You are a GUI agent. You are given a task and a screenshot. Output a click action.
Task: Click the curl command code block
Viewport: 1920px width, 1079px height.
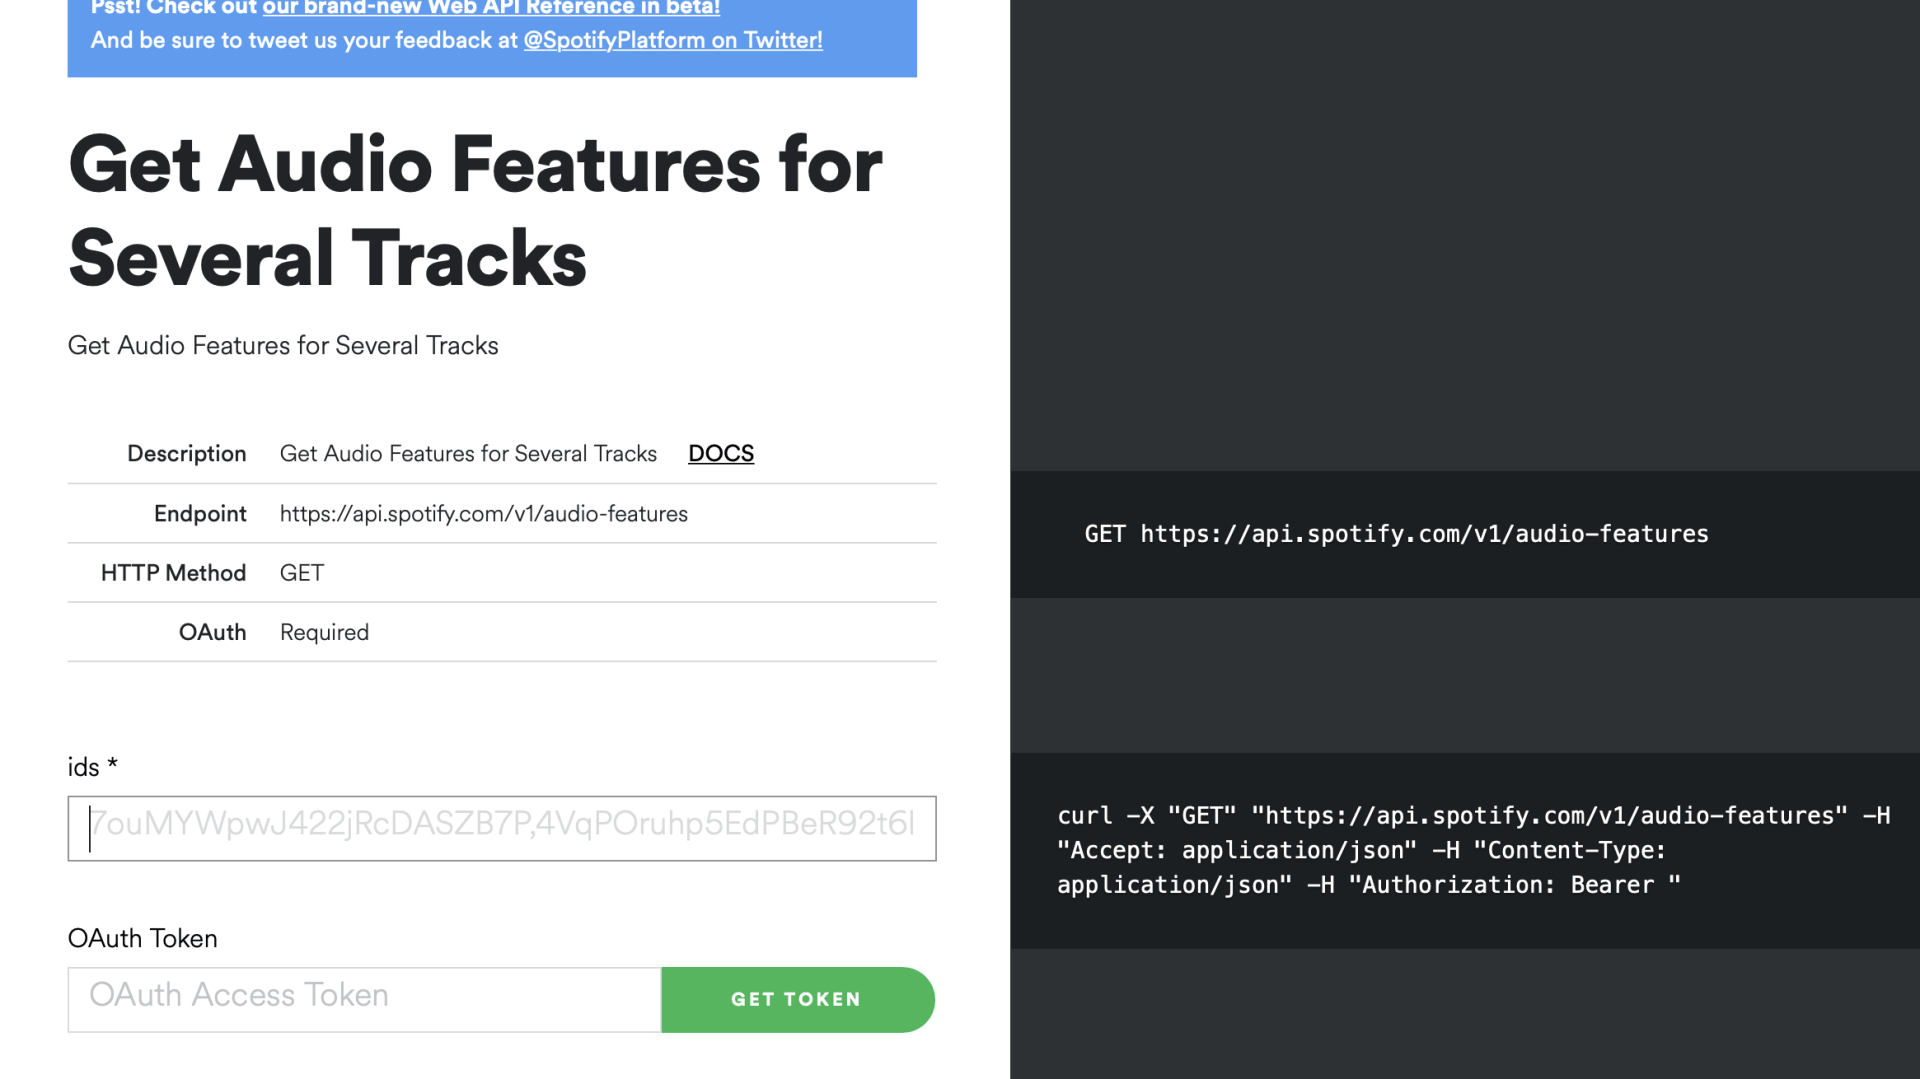1473,850
